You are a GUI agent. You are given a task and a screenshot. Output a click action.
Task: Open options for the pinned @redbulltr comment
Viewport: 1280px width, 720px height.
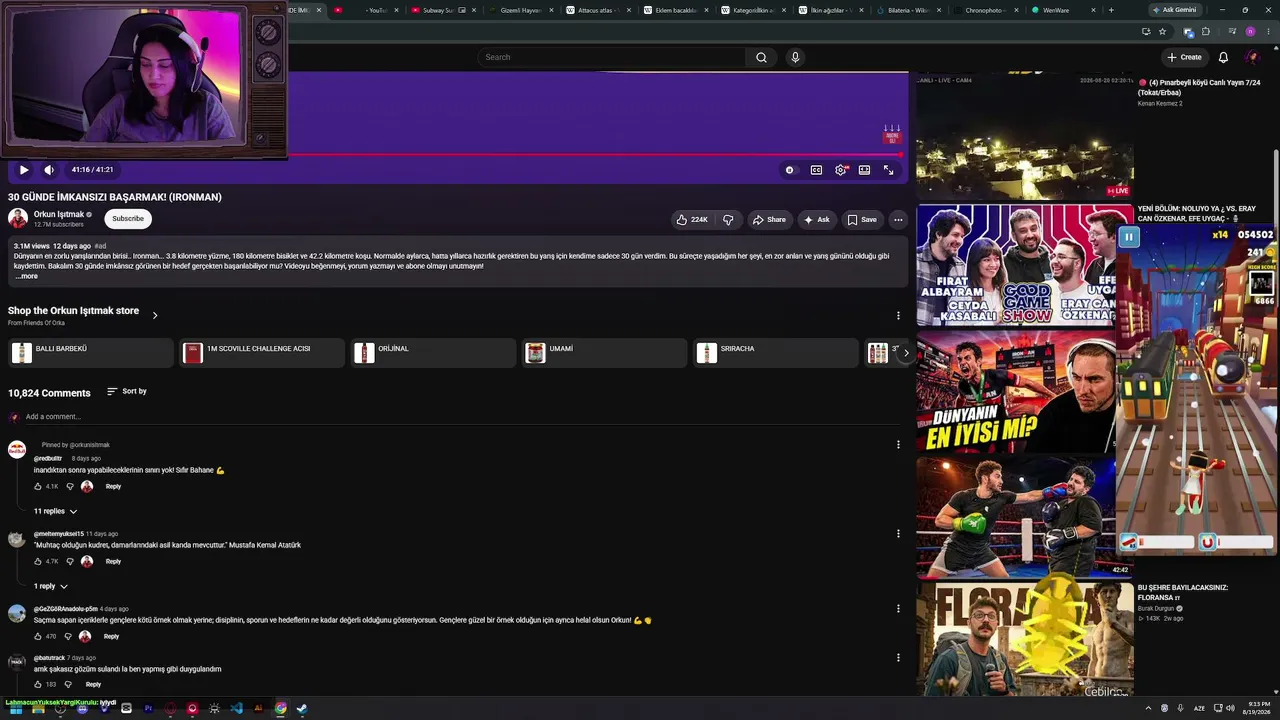pyautogui.click(x=898, y=444)
